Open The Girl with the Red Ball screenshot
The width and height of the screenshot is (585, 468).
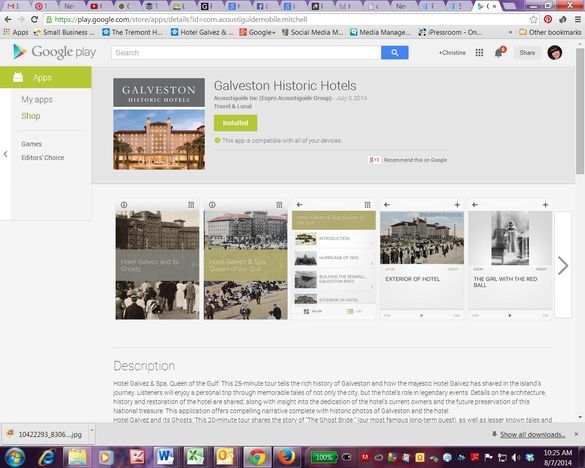[510, 259]
